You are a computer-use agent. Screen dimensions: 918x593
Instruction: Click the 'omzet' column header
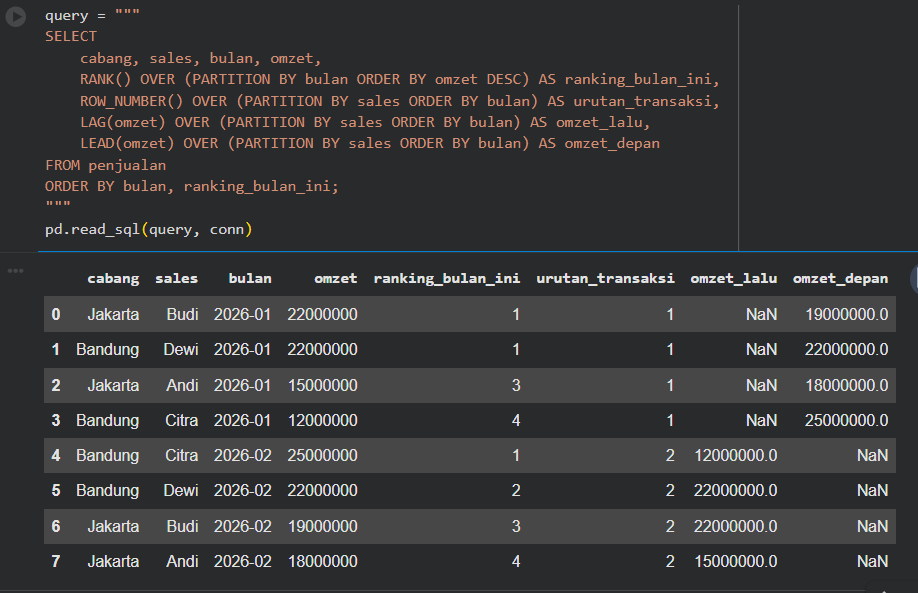click(x=335, y=279)
